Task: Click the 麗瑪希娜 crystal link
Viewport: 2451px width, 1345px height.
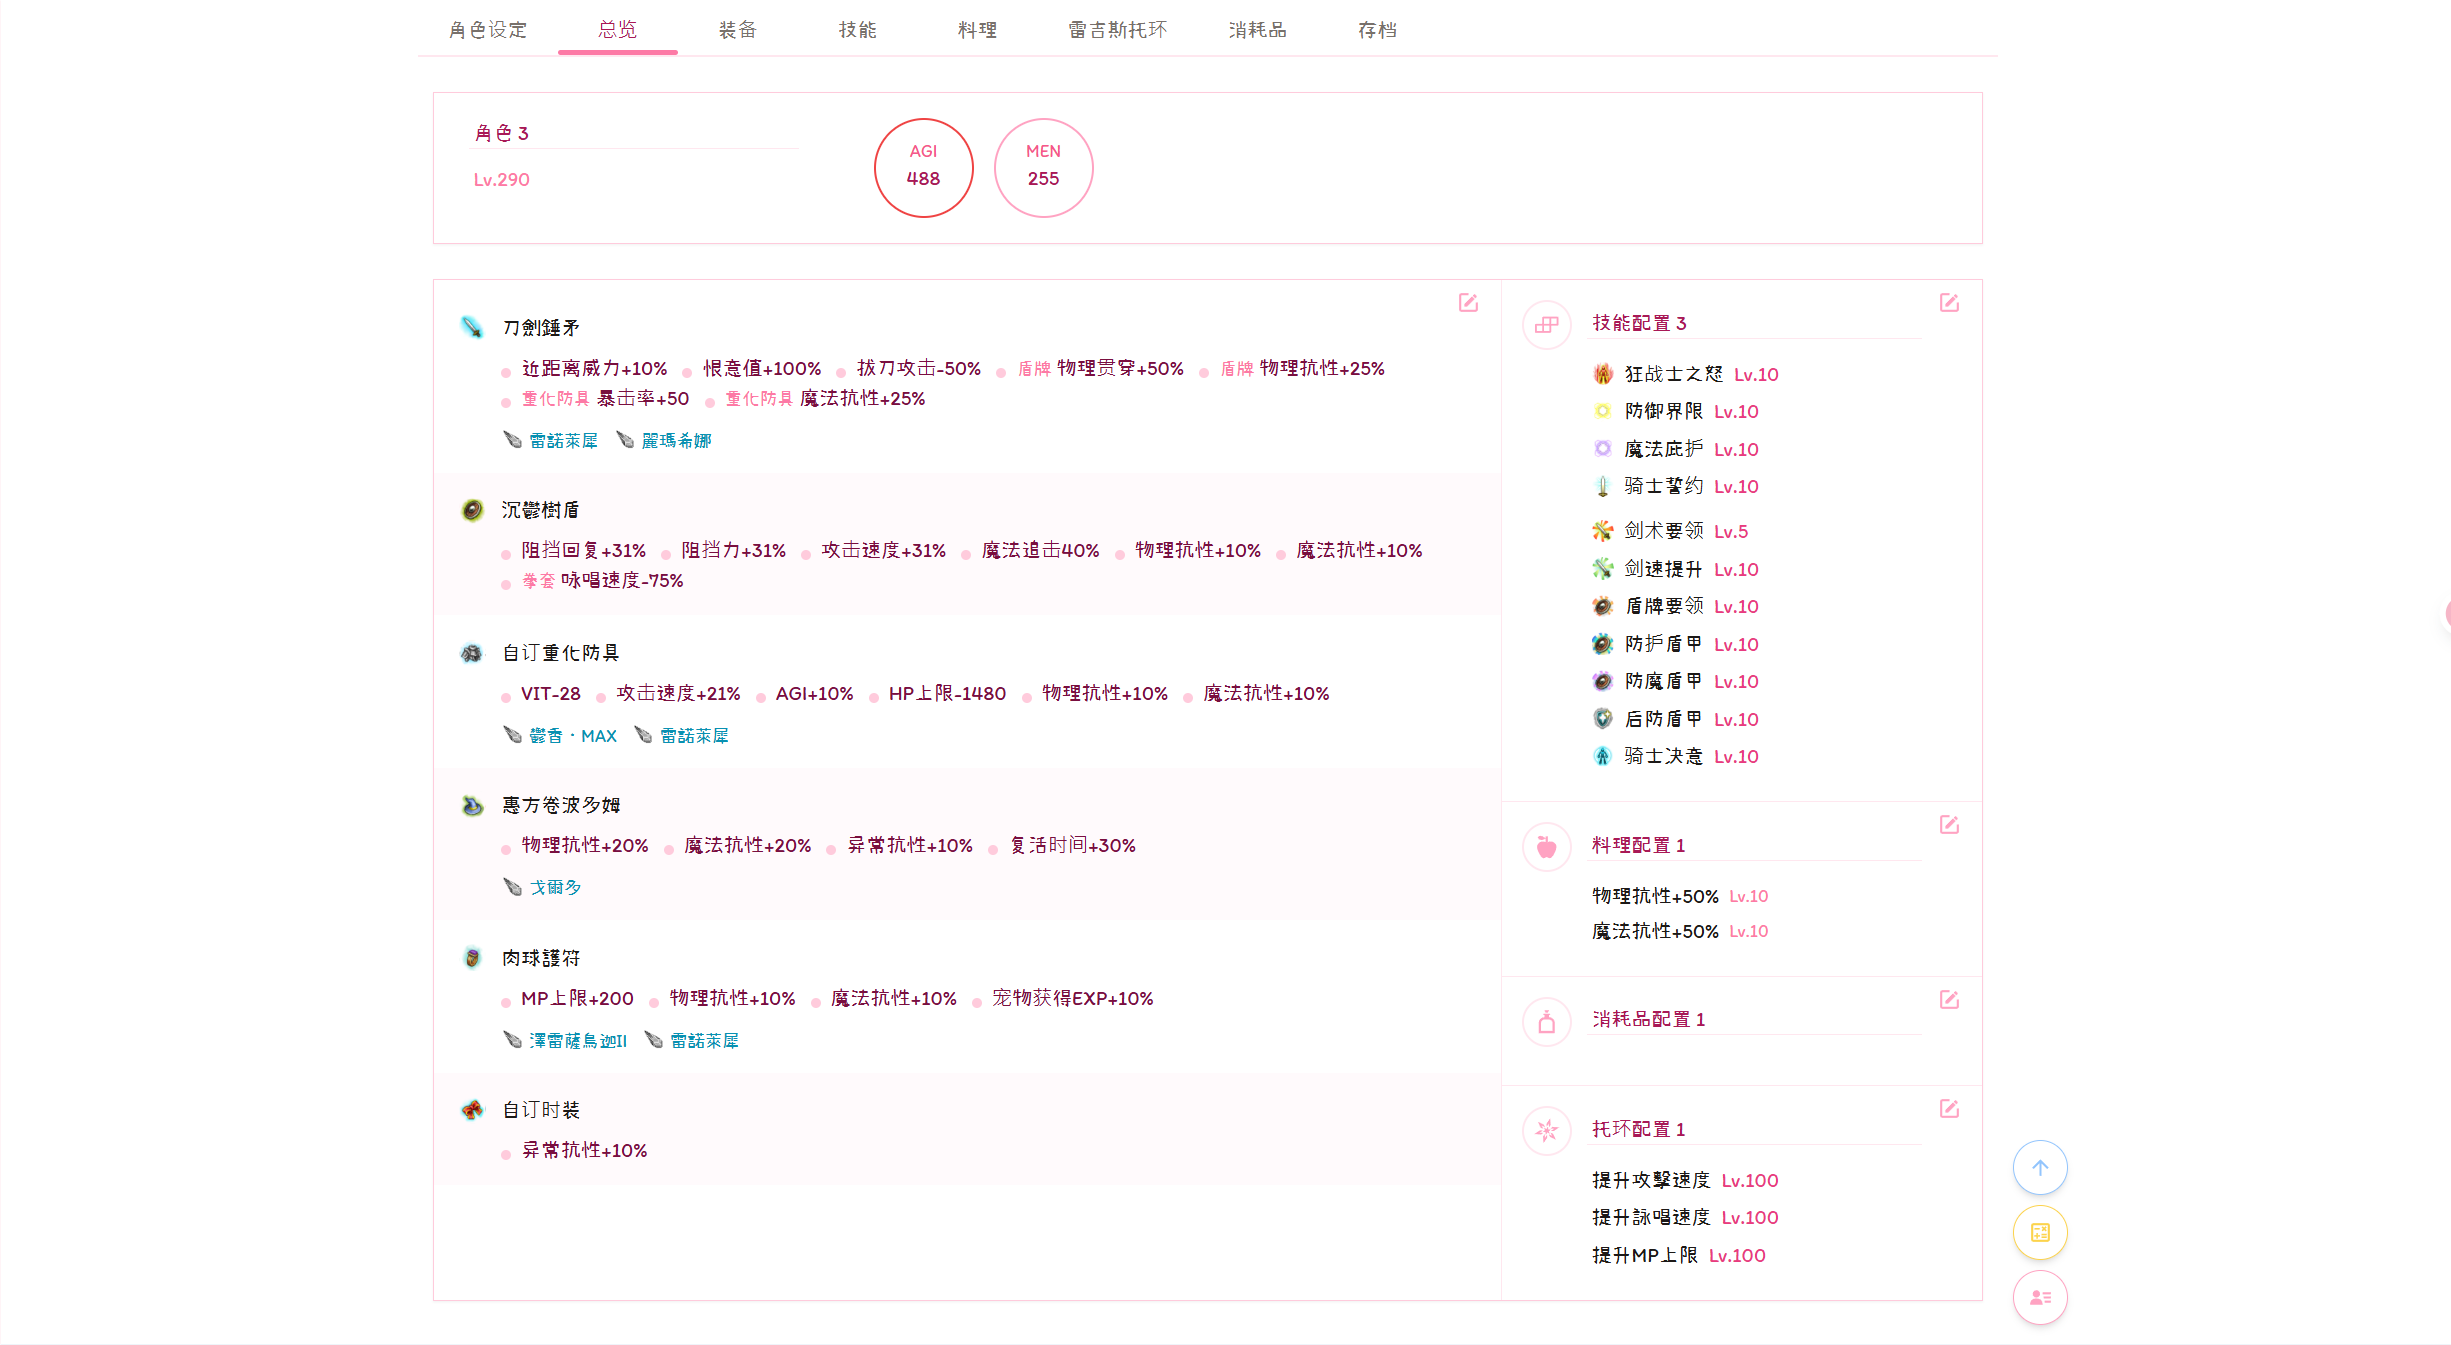Action: (x=676, y=441)
